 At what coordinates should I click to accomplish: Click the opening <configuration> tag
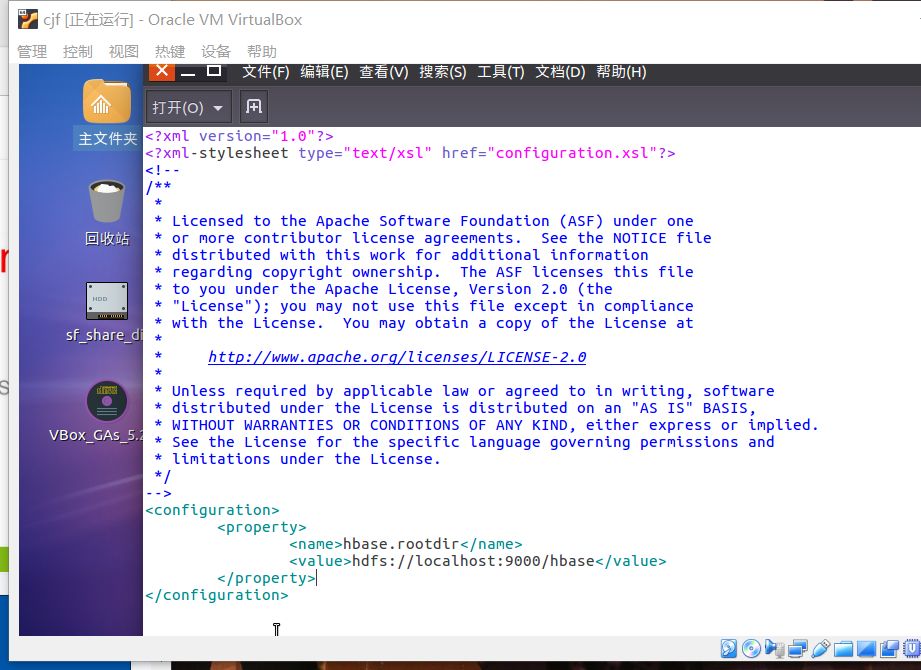(x=212, y=510)
